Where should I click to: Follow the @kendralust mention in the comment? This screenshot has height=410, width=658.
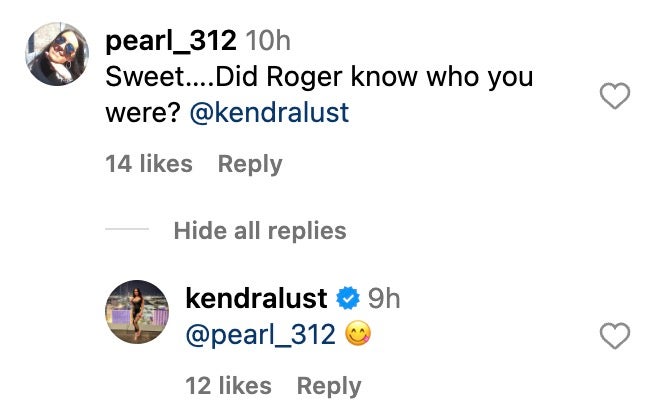pyautogui.click(x=269, y=112)
